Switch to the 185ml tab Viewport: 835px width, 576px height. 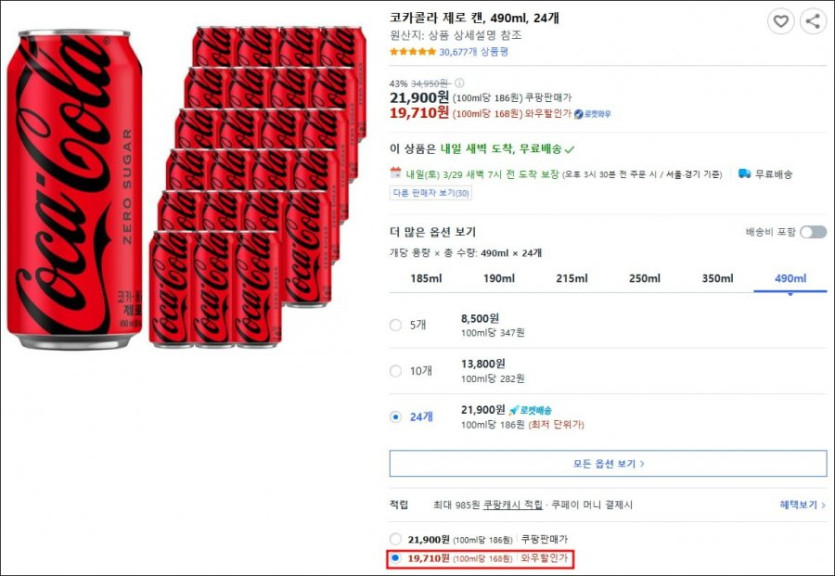point(426,278)
